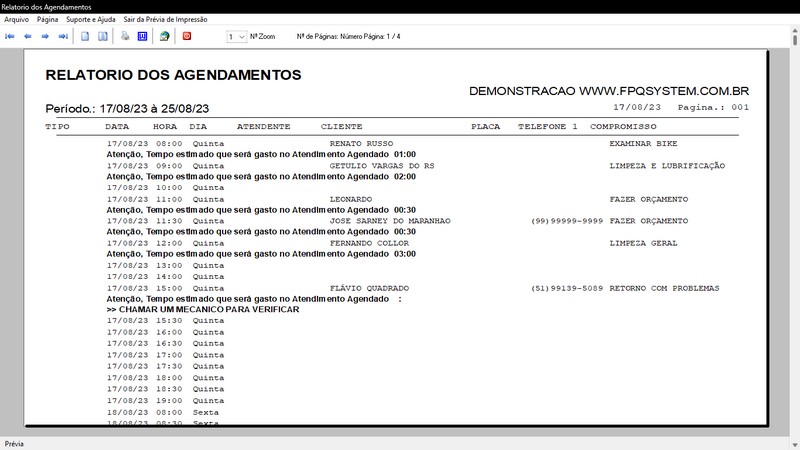Click the RELATORIO DOS AGENDAMENTOS heading
This screenshot has height=450, width=800.
[x=173, y=75]
